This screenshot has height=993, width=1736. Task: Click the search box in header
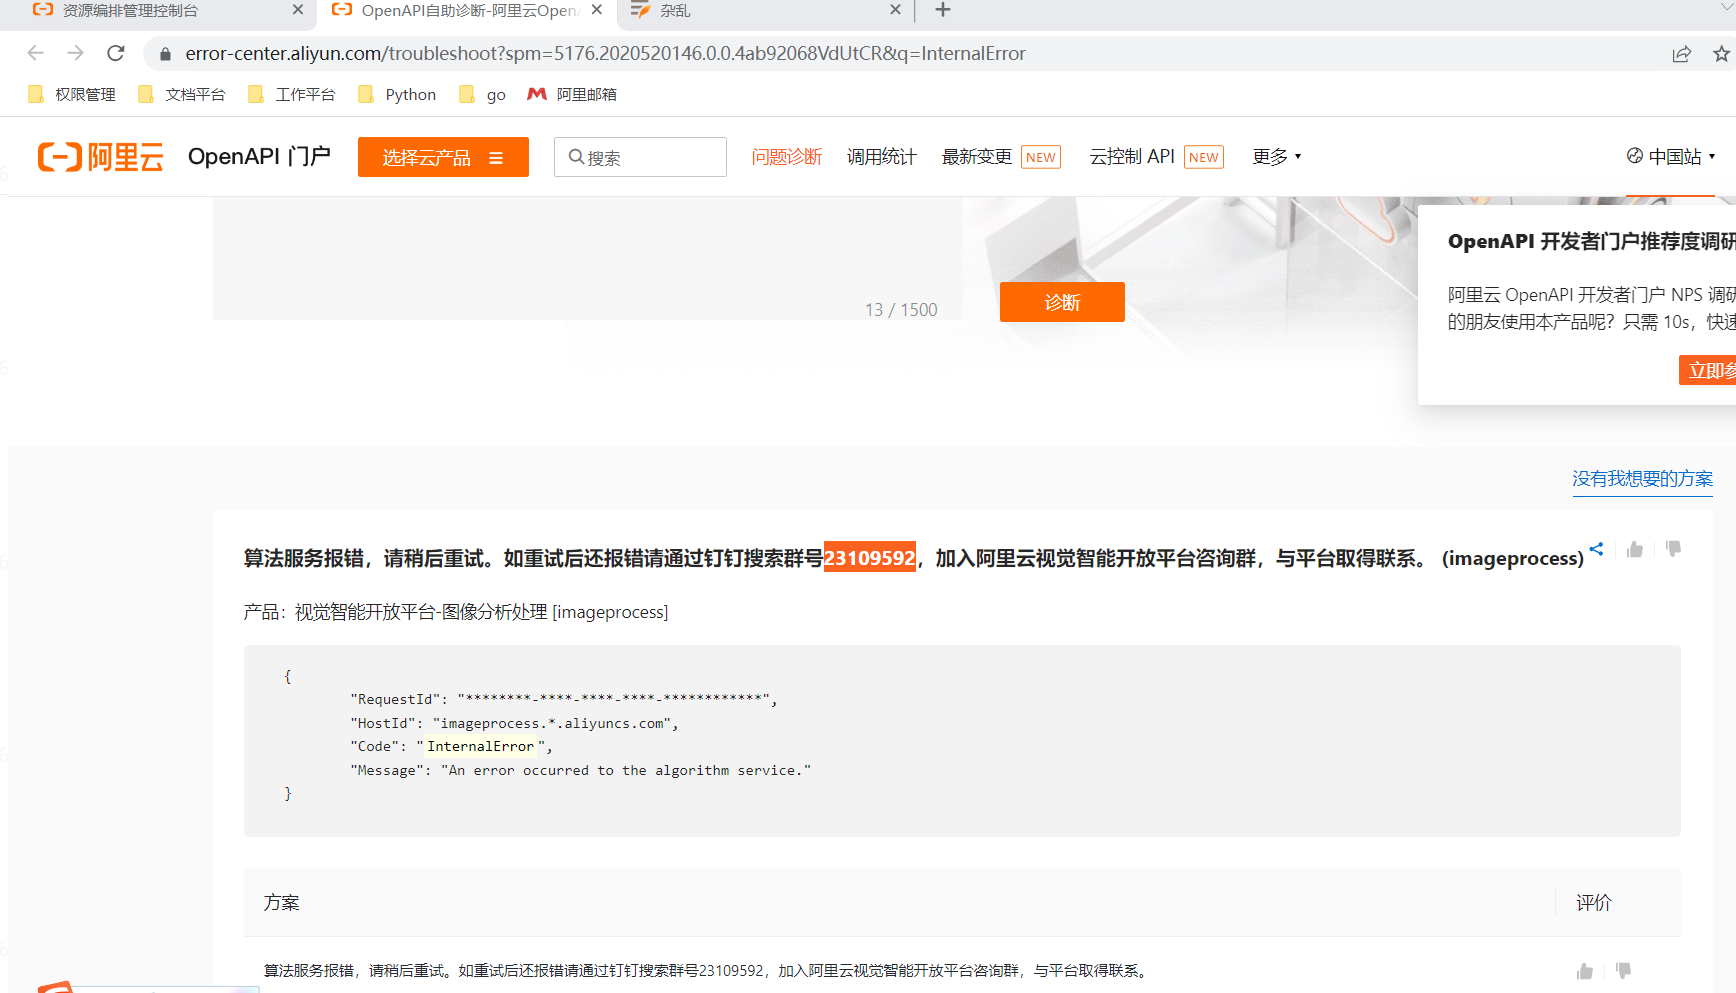[x=640, y=157]
